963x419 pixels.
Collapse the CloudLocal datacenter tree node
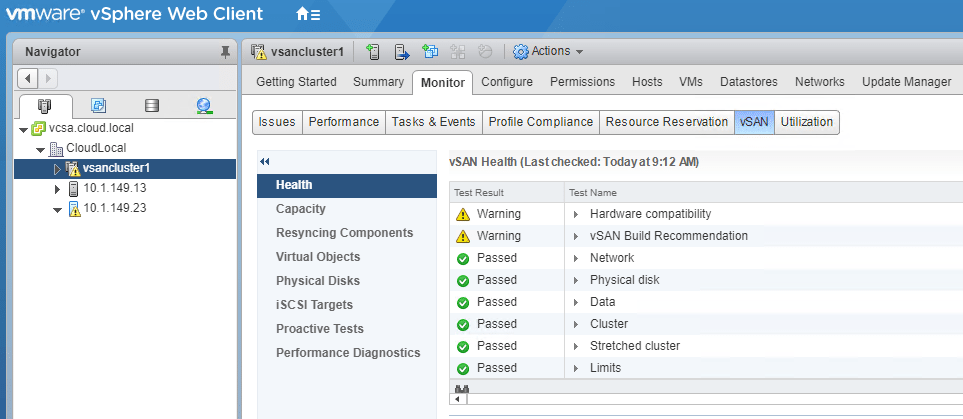pos(40,149)
